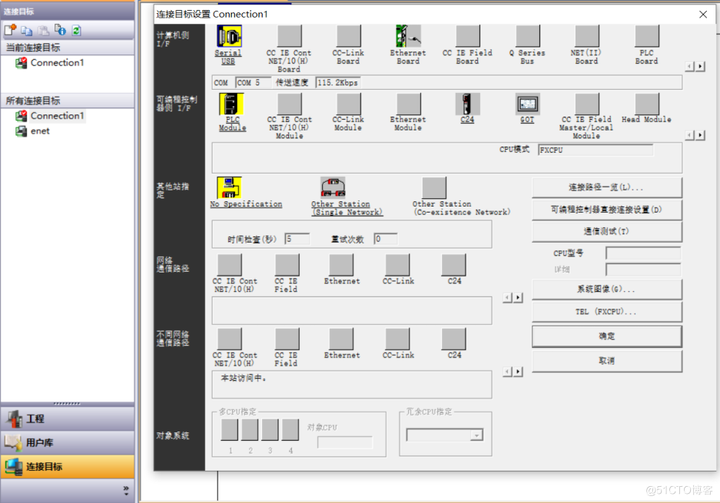This screenshot has width=720, height=503.
Task: Choose the PLC Module icon
Action: [231, 104]
